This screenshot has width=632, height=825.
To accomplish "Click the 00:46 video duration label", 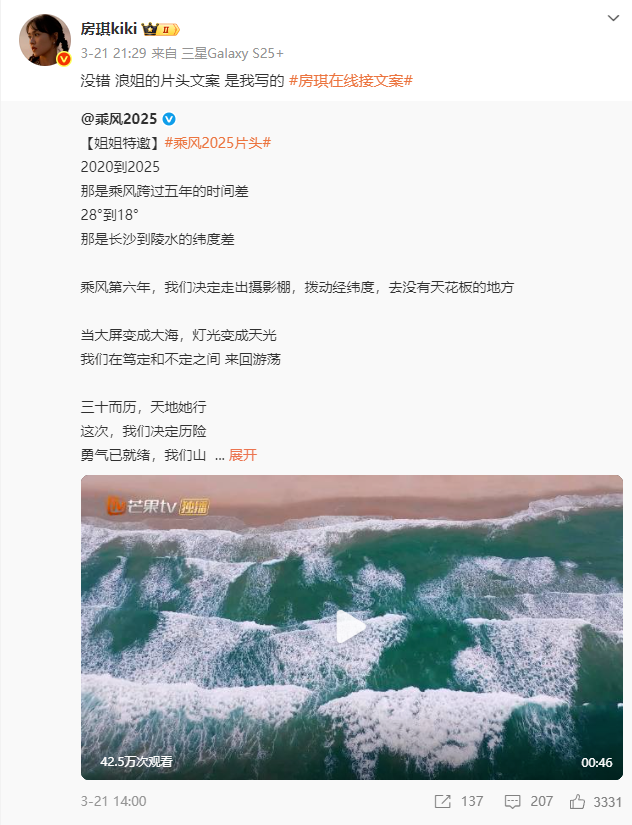I will pos(597,762).
